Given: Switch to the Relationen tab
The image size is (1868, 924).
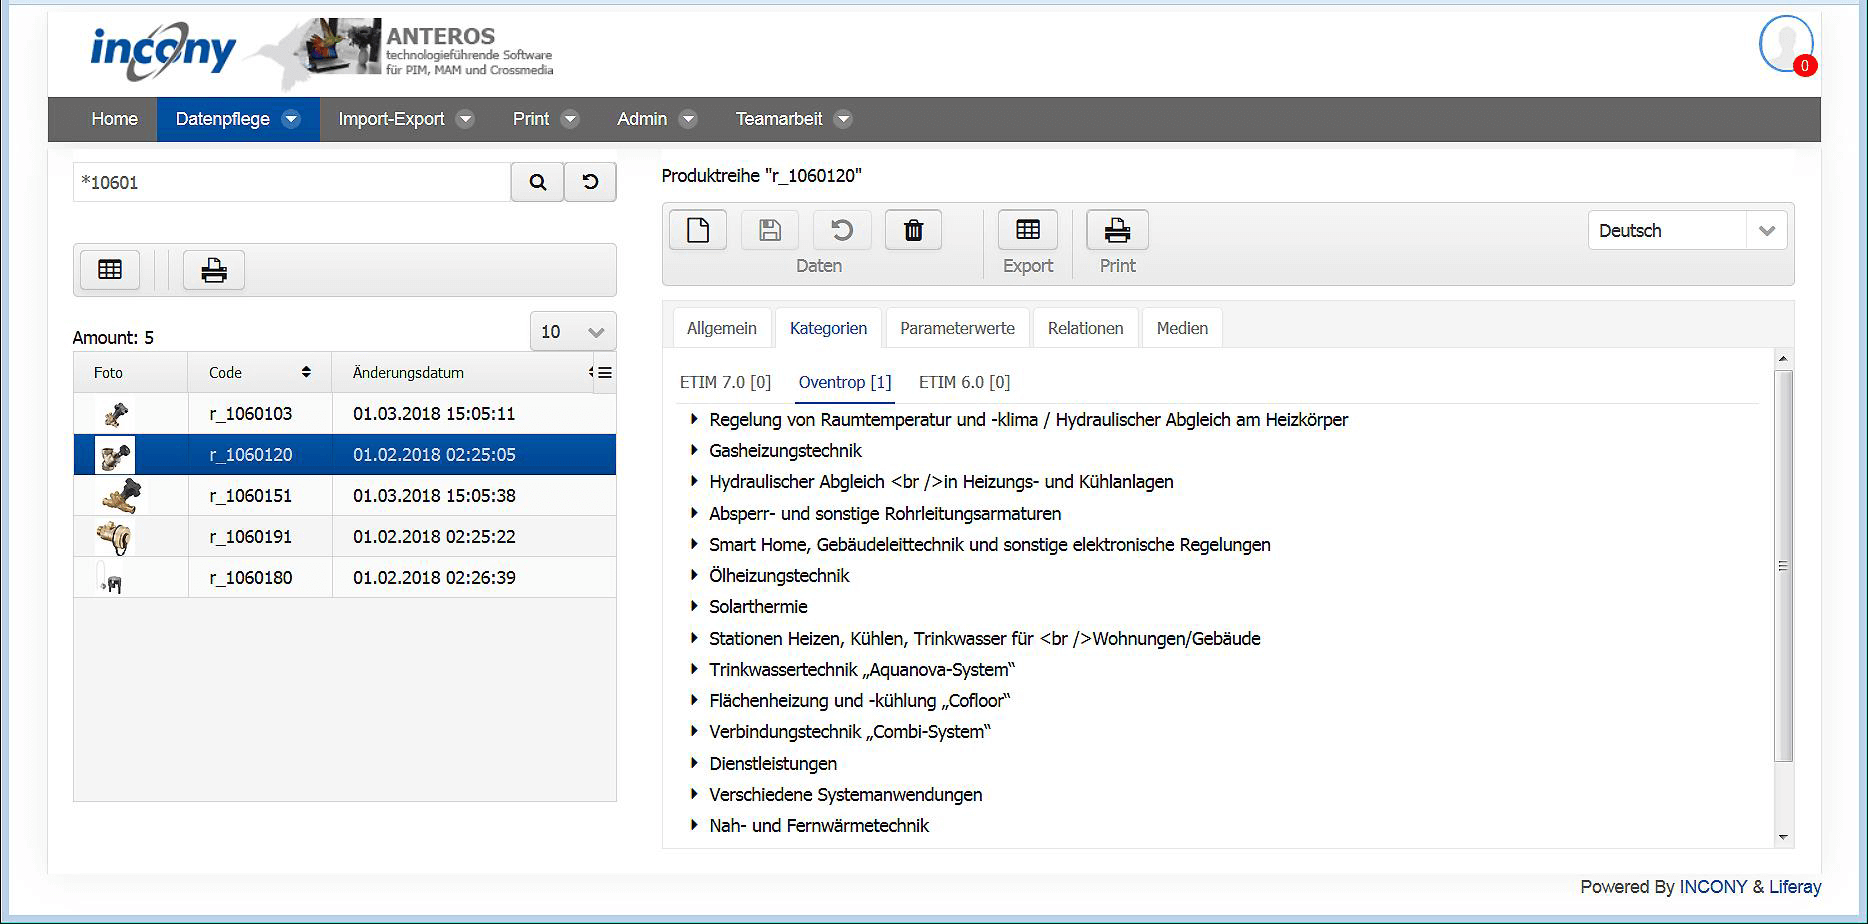Looking at the screenshot, I should click(1085, 328).
